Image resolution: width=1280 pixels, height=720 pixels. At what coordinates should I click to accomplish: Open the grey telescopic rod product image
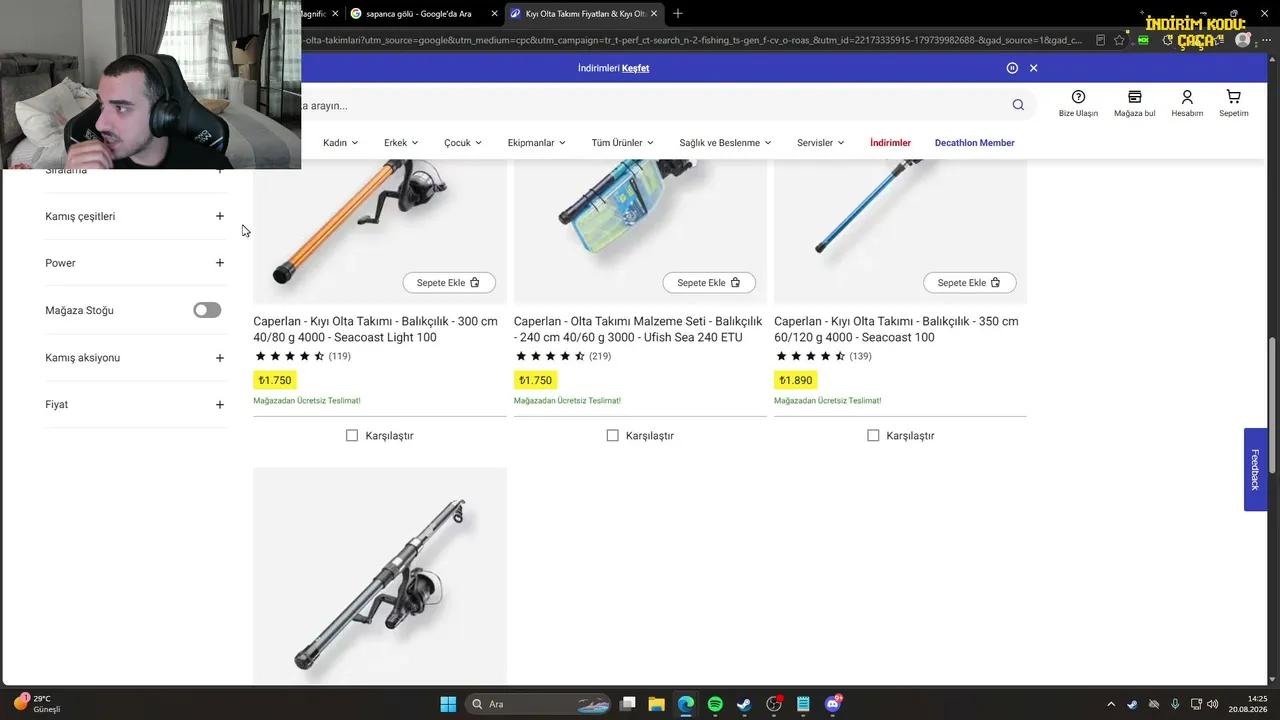pyautogui.click(x=380, y=576)
